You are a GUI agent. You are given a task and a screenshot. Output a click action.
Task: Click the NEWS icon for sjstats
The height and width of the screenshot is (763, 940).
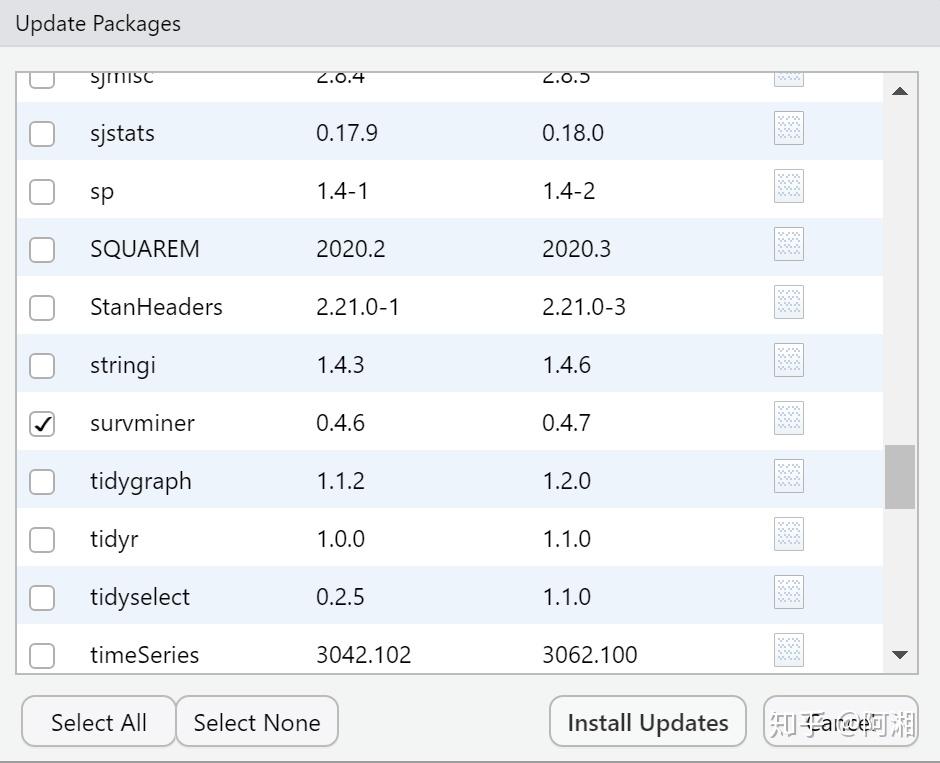click(x=788, y=129)
